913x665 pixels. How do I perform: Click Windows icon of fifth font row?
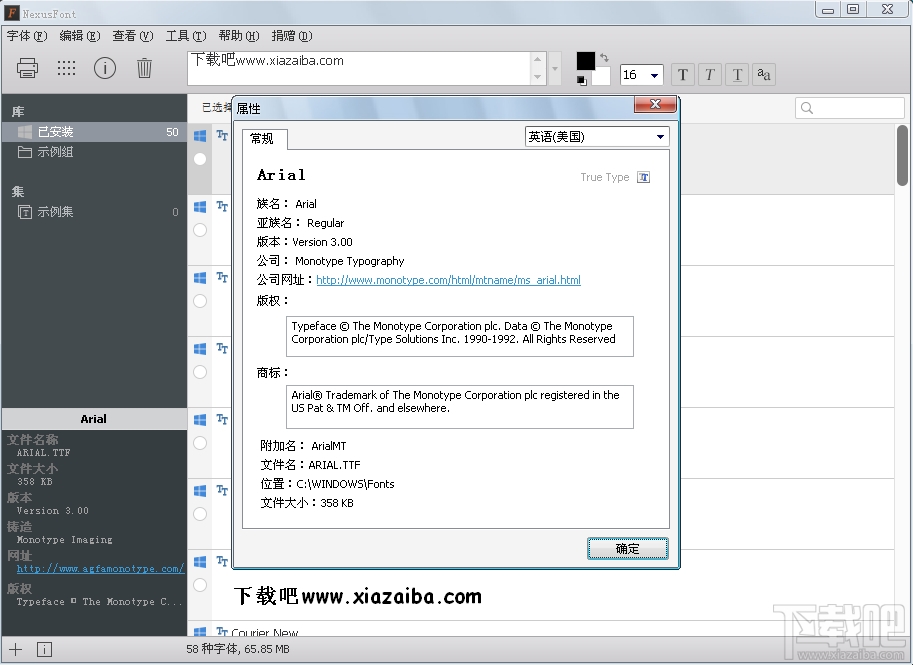pyautogui.click(x=200, y=420)
